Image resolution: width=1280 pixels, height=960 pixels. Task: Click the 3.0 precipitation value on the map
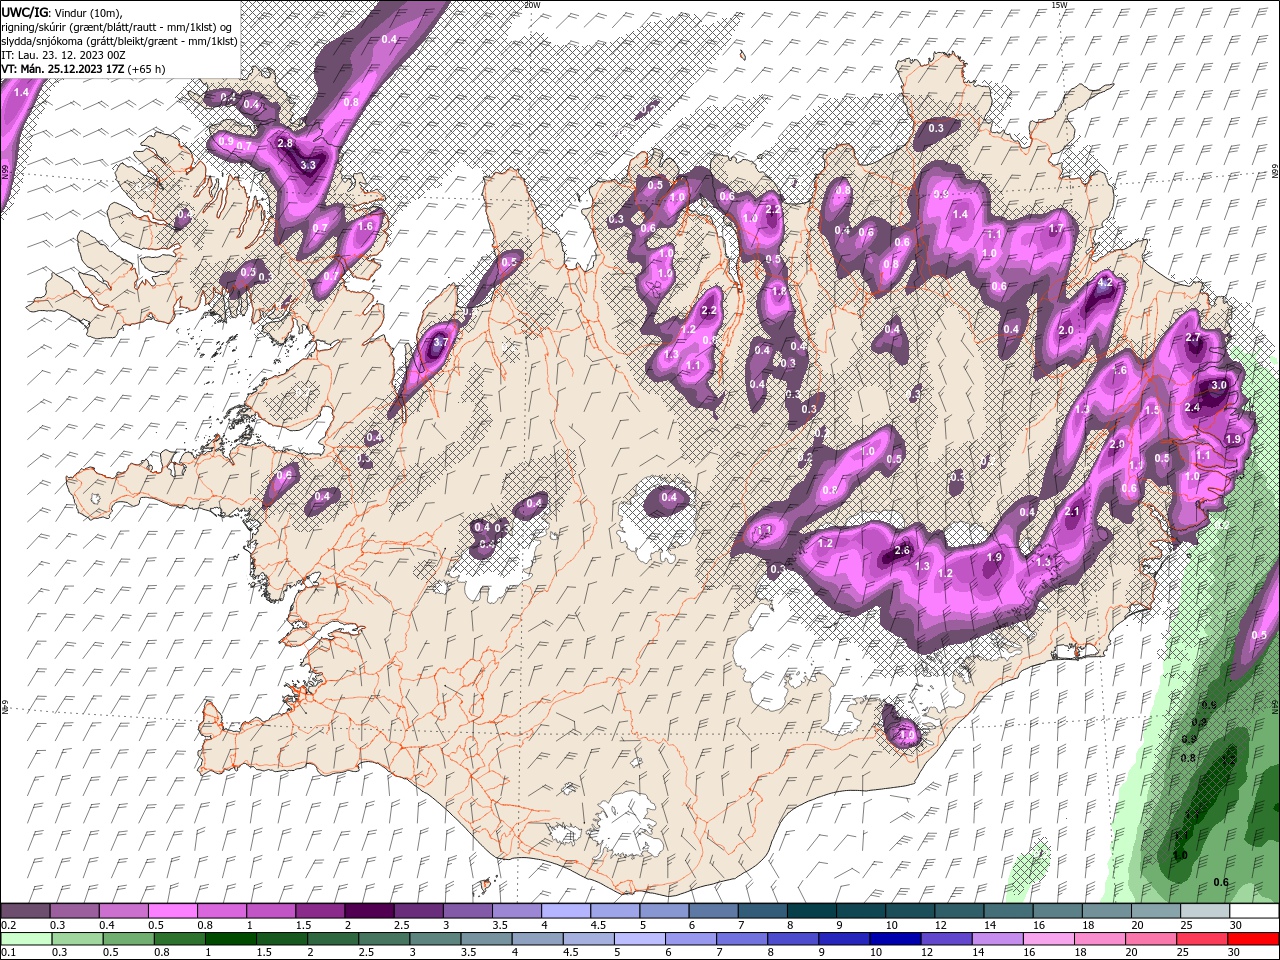pos(1219,385)
